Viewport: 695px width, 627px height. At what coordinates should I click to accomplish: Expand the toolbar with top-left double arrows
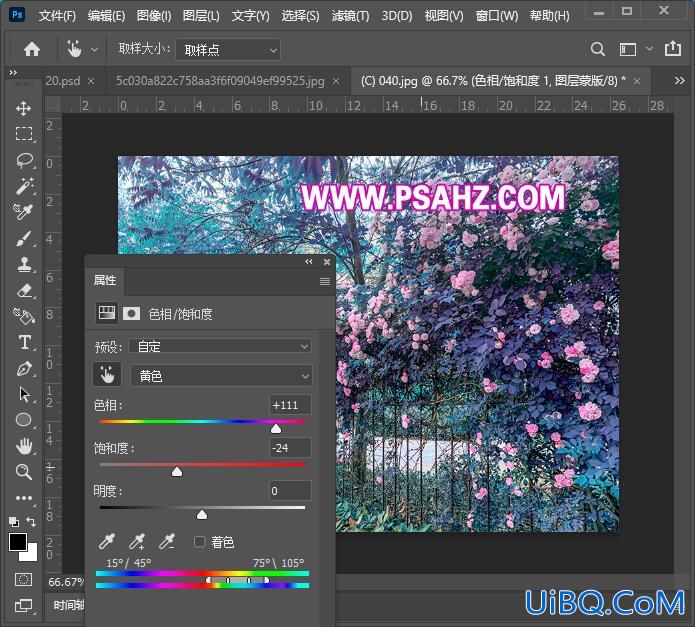[x=13, y=72]
